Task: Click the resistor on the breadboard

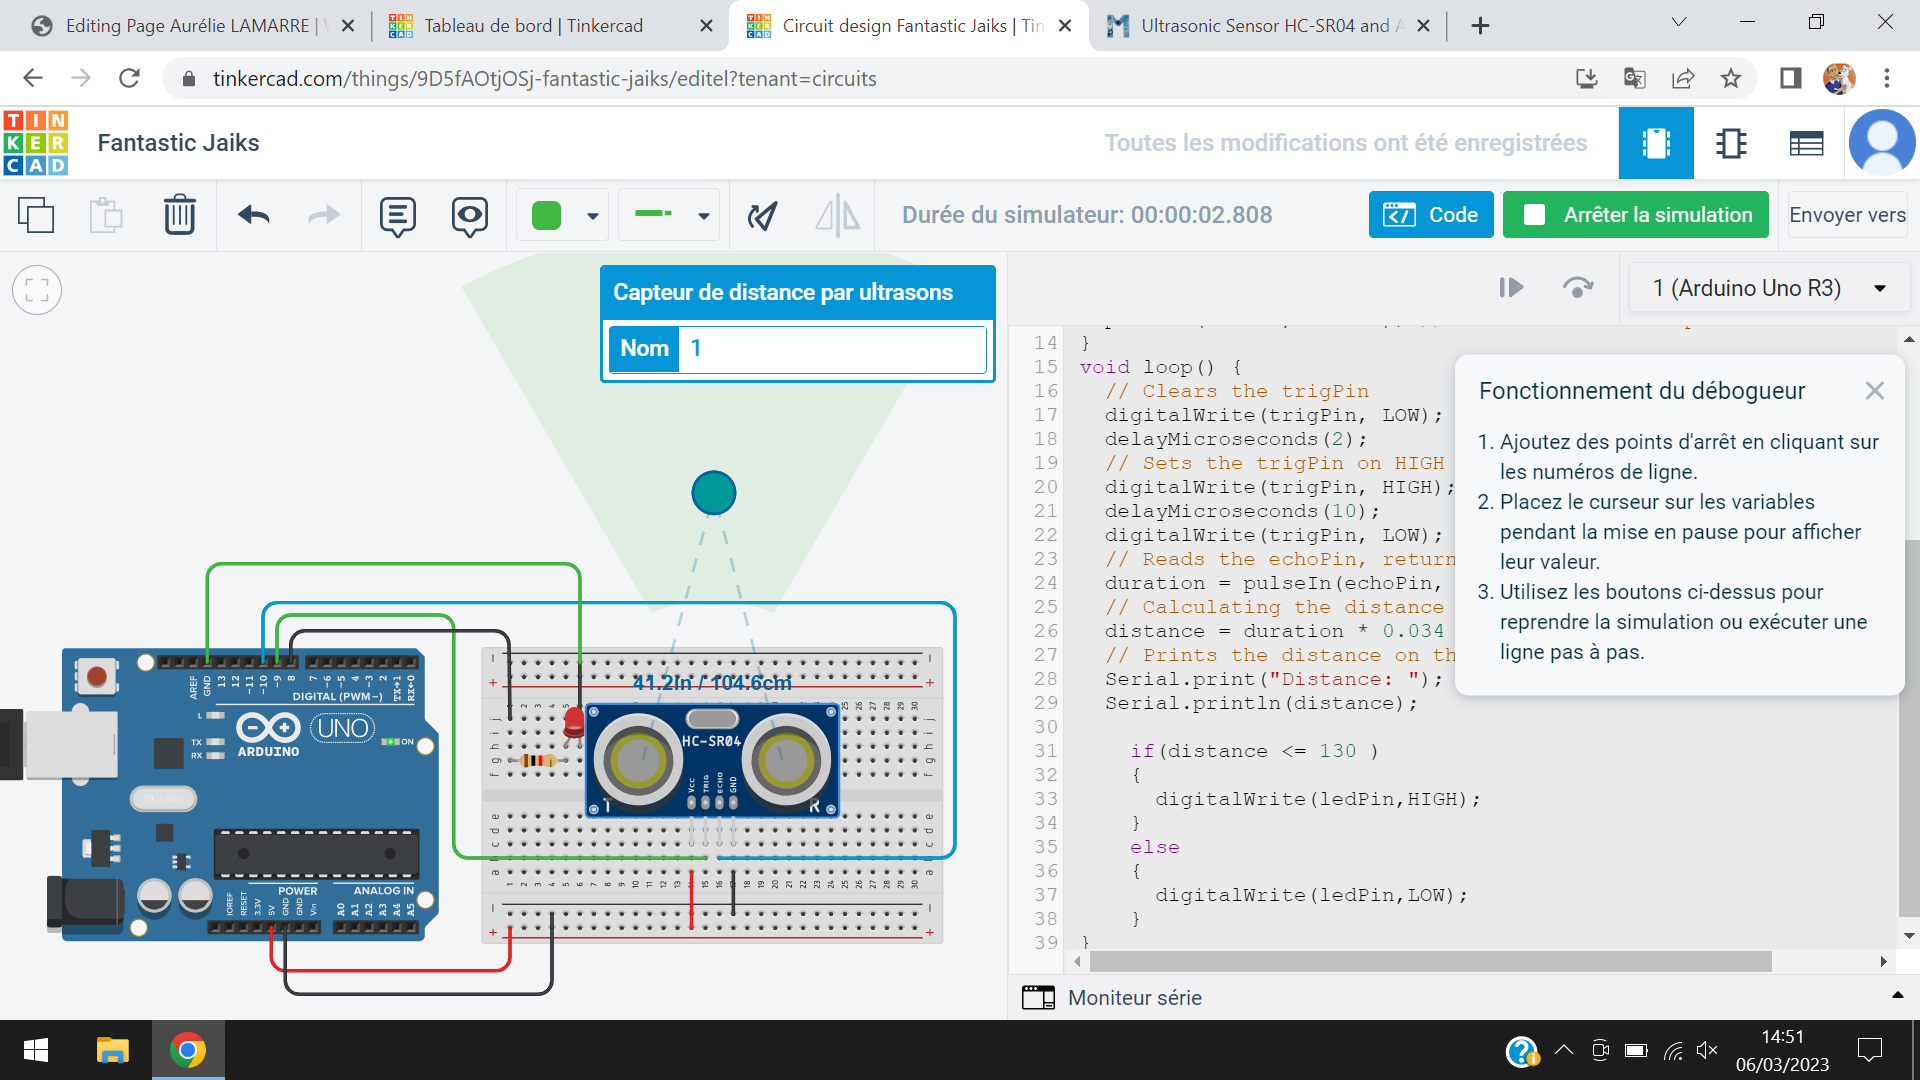Action: 538,761
